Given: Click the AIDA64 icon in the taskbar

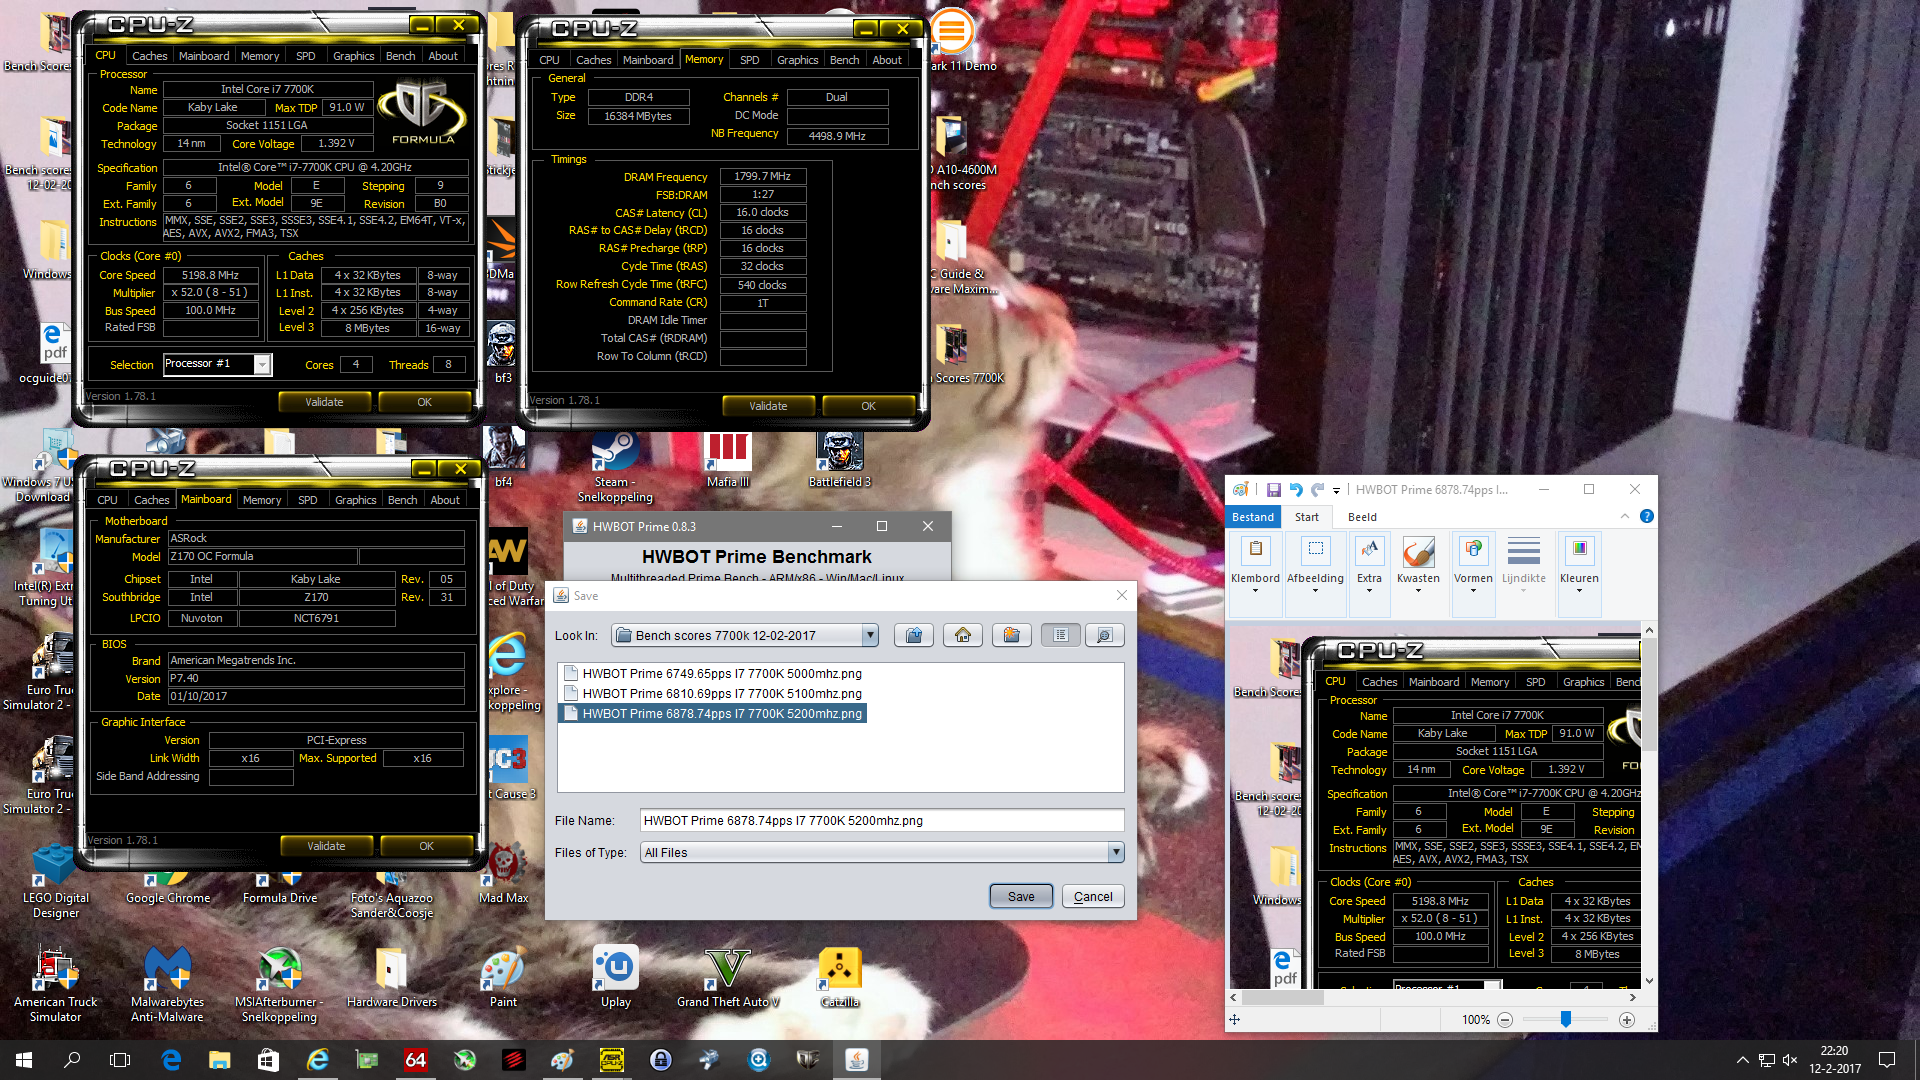Looking at the screenshot, I should (415, 1060).
